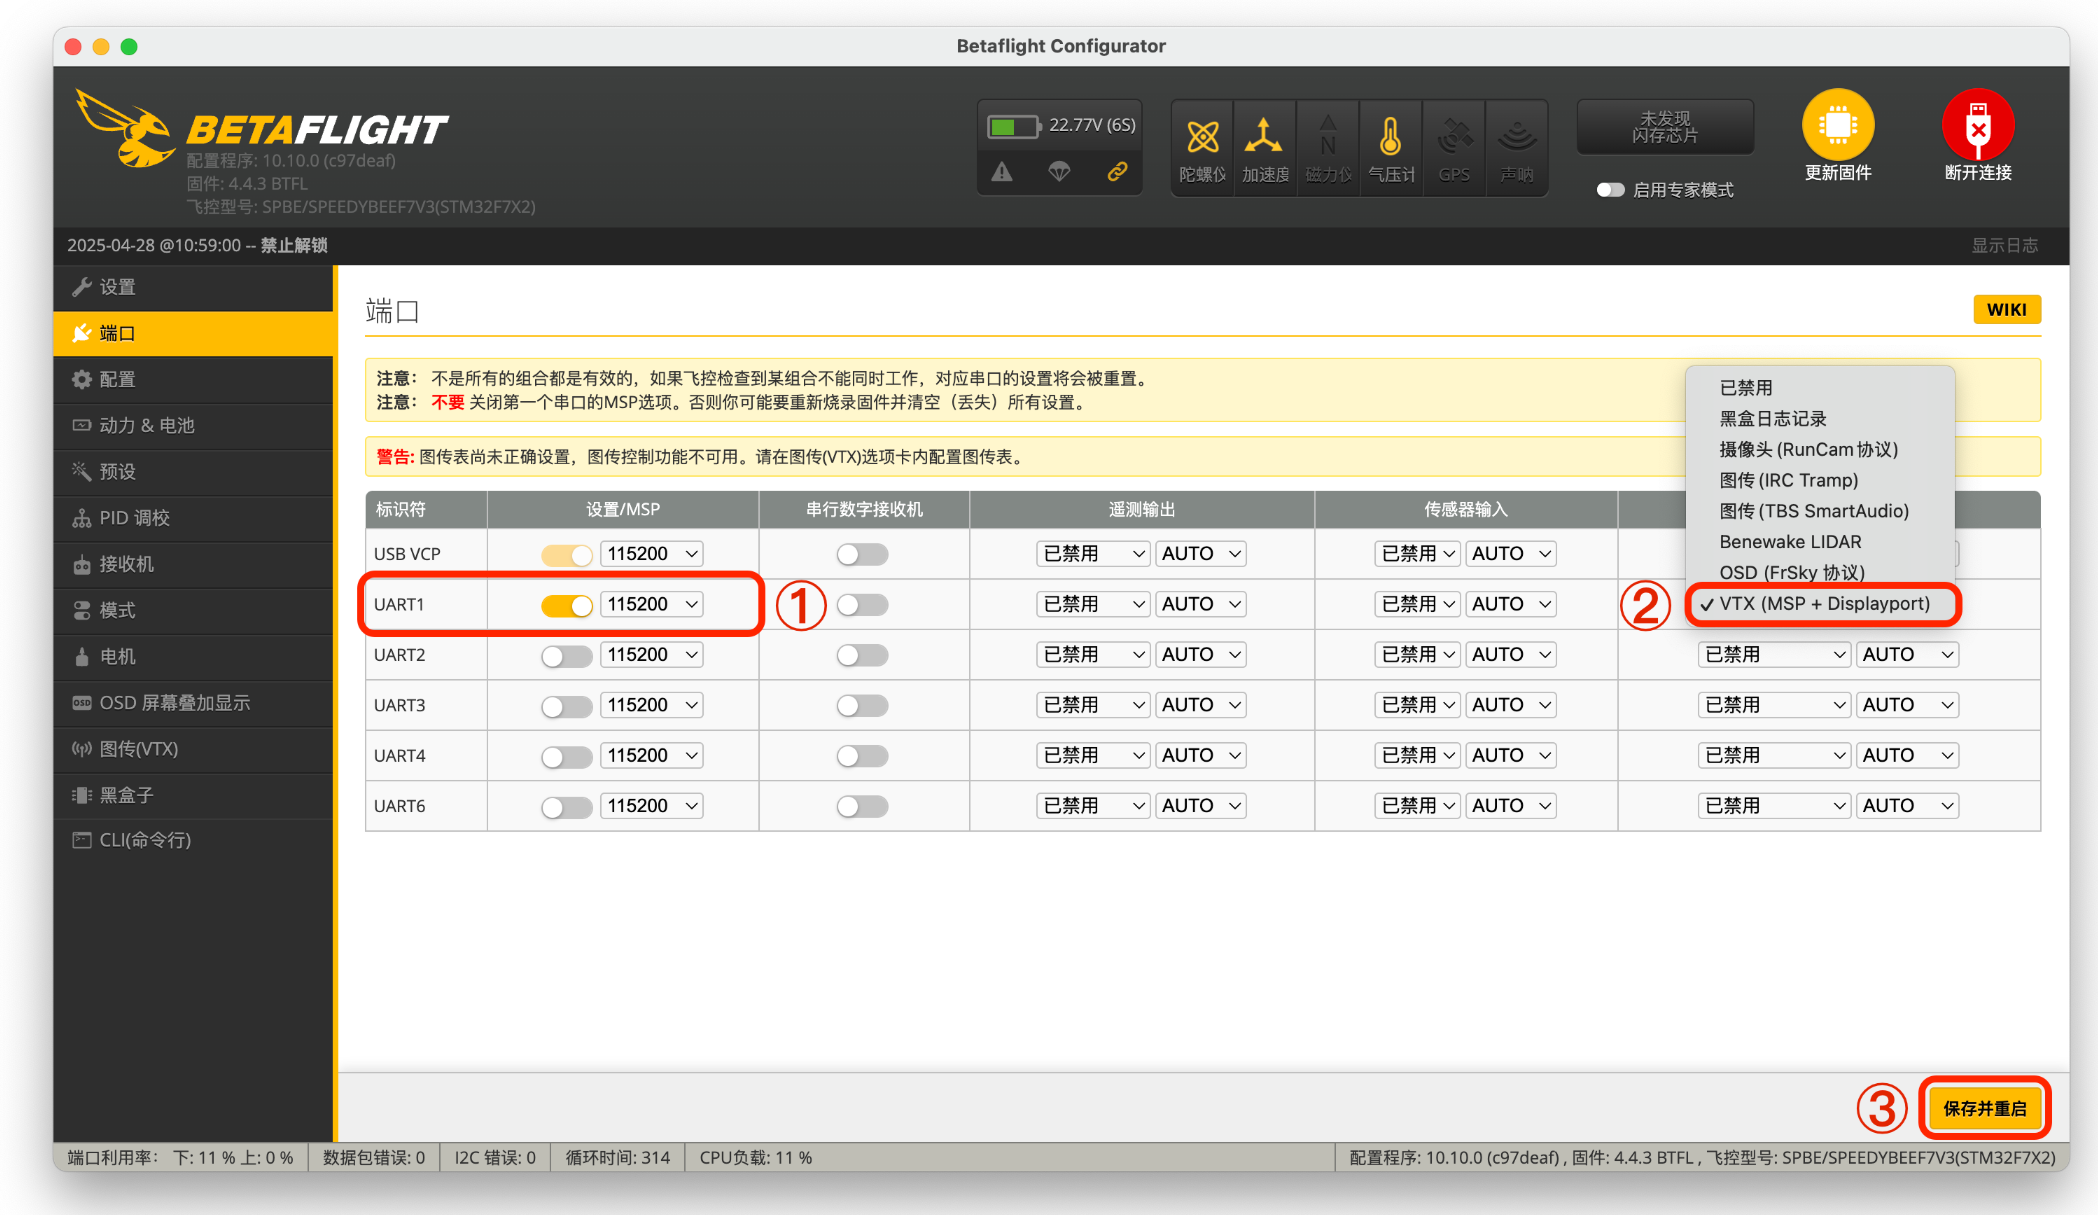Click the 接收机 receiver tab icon
The width and height of the screenshot is (2098, 1215).
pyautogui.click(x=81, y=564)
